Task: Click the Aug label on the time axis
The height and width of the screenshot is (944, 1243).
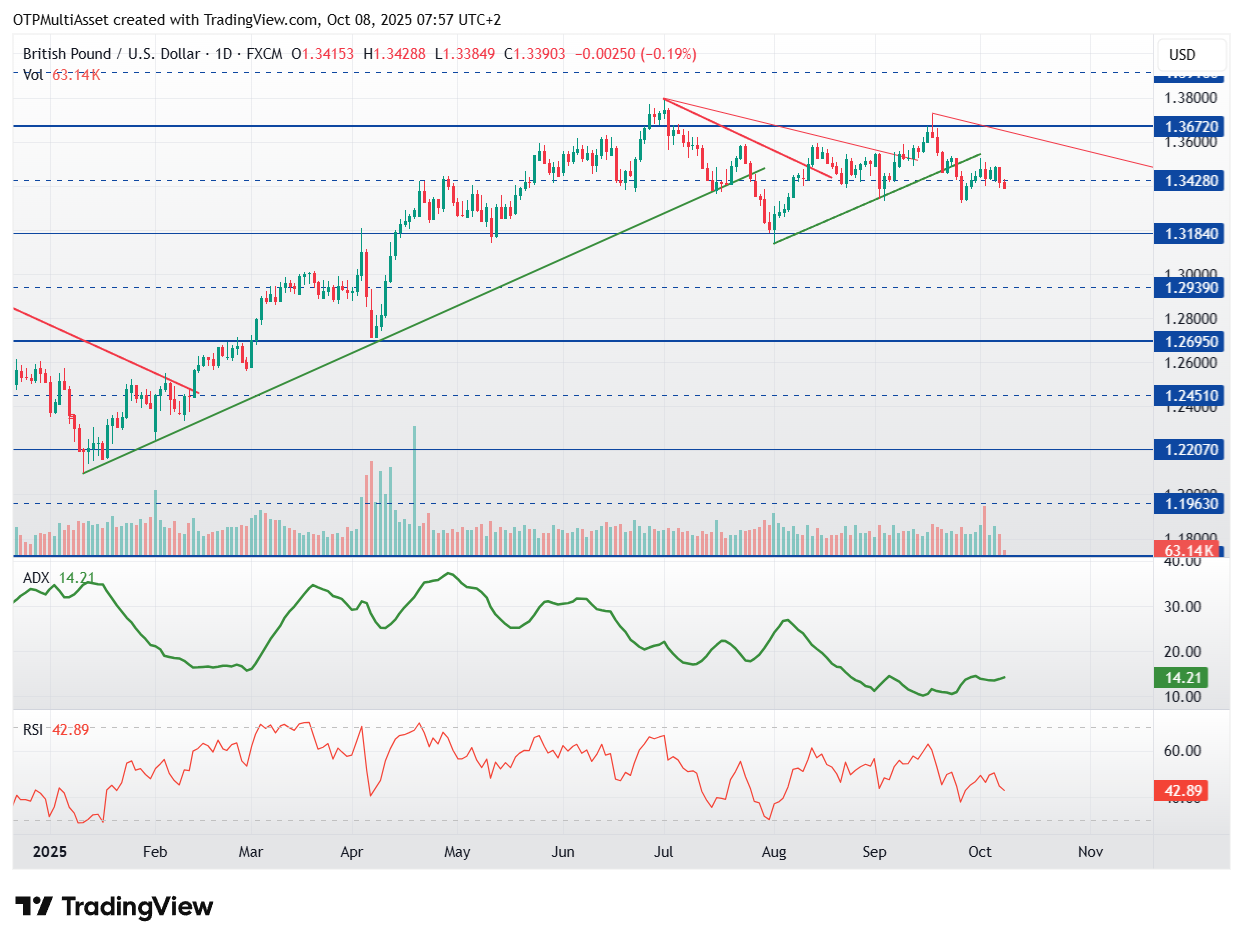Action: tap(772, 852)
